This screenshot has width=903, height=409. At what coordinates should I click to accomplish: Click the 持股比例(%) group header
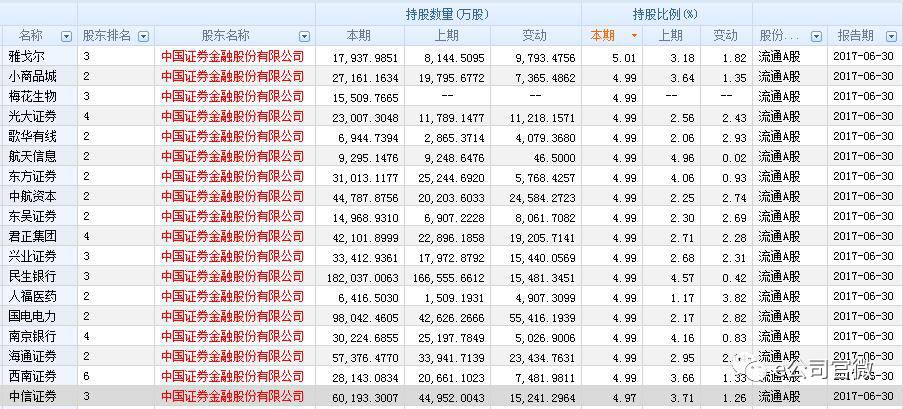click(x=665, y=14)
